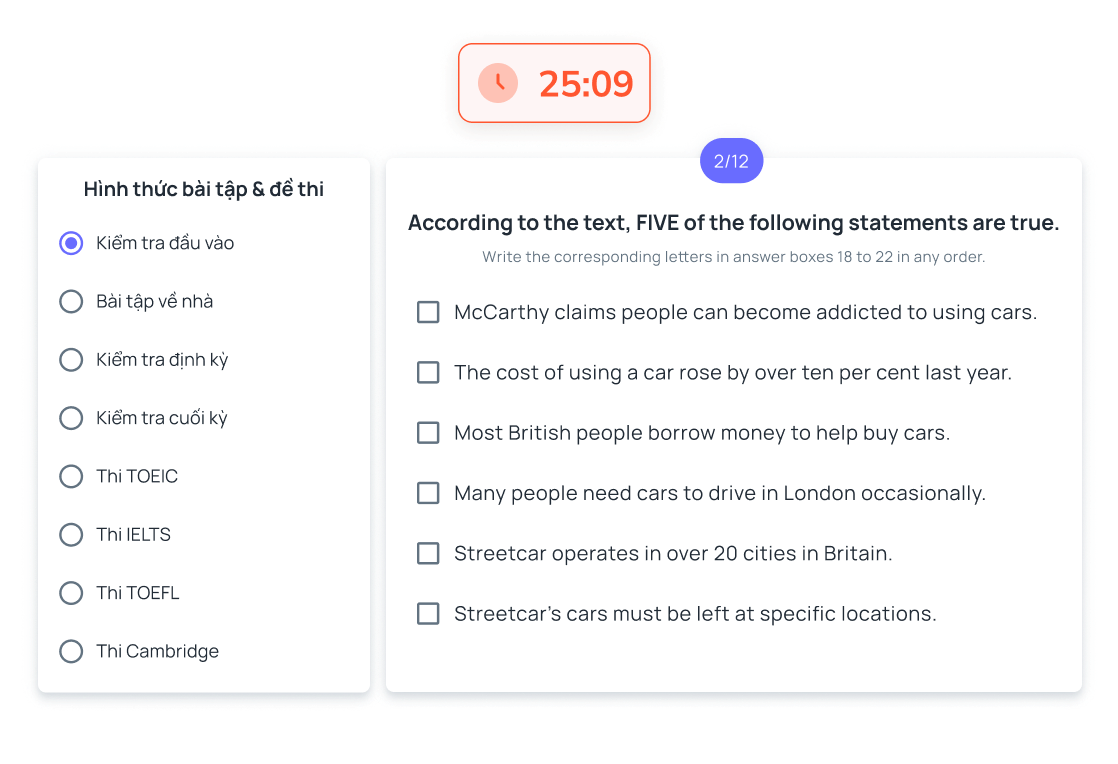This screenshot has width=1118, height=764.
Task: Check the McCarthy addicted to cars statement
Action: tap(428, 312)
